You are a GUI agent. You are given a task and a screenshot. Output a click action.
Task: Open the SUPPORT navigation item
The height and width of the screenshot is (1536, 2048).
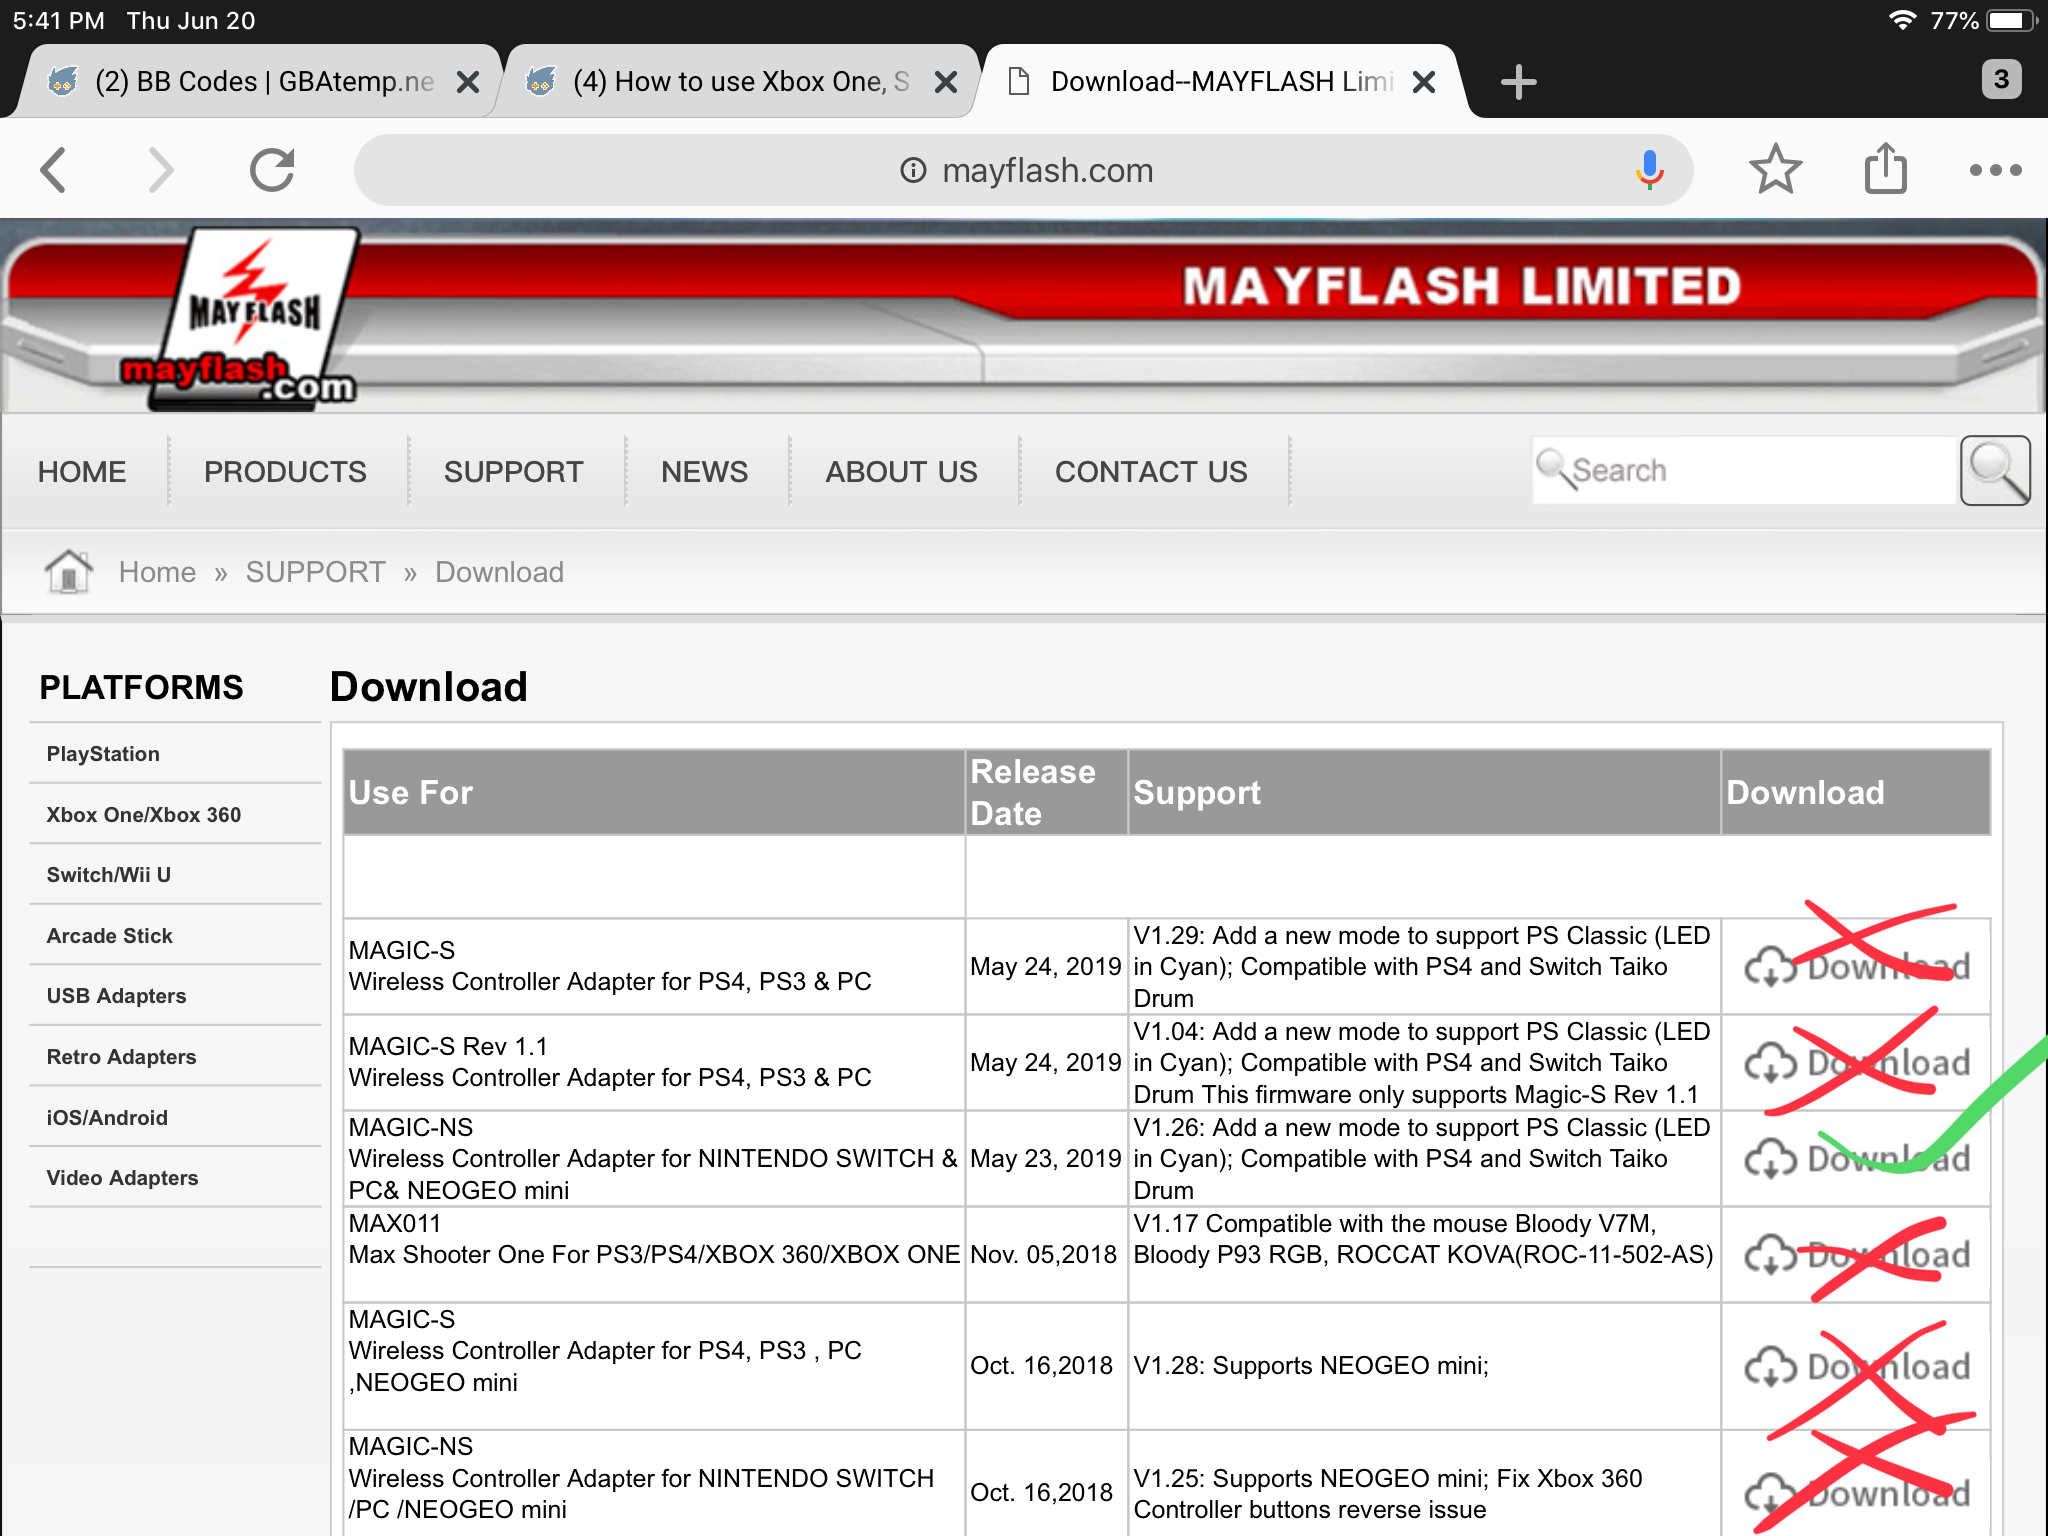click(513, 471)
